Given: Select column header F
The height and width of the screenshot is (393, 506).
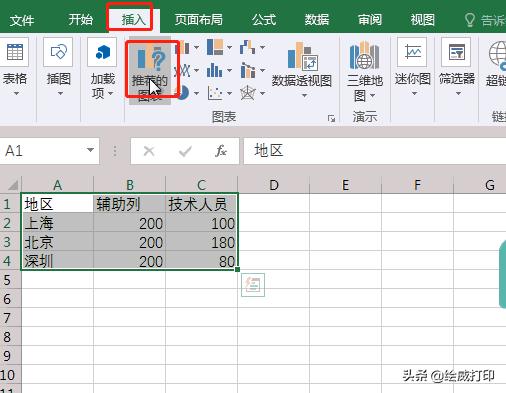Looking at the screenshot, I should (417, 185).
